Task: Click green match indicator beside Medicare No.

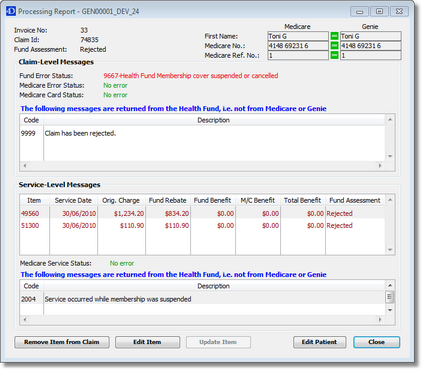Action: point(334,46)
